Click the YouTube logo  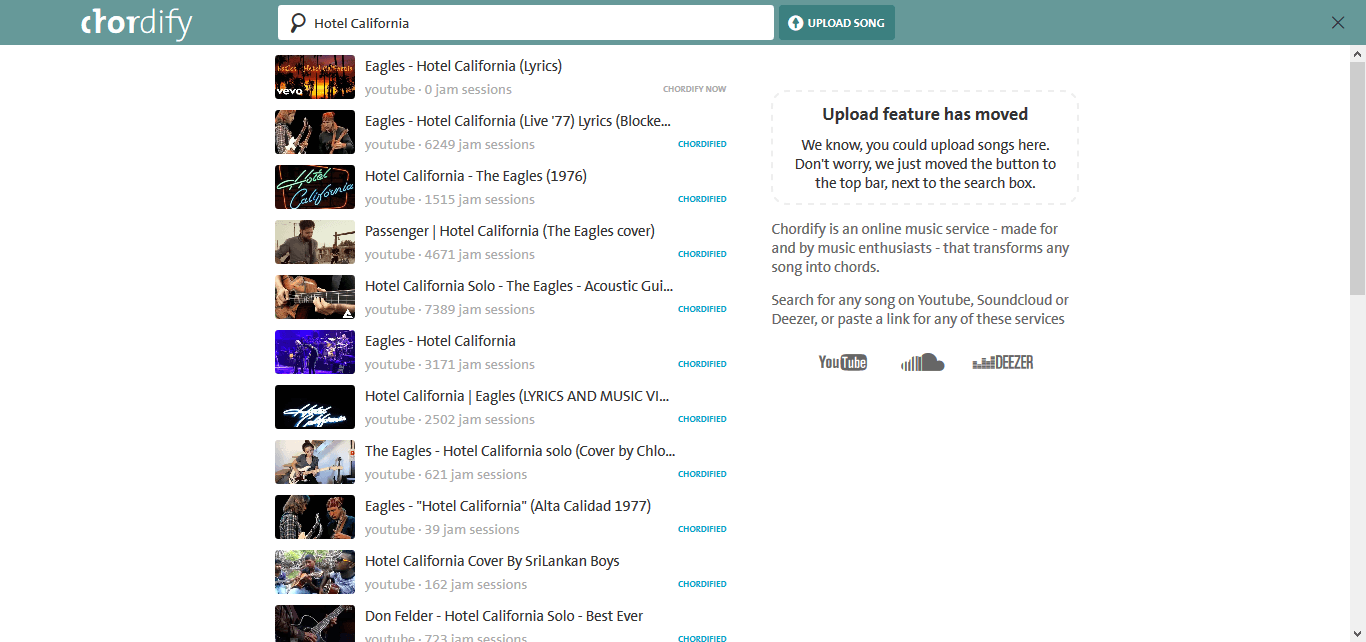pos(843,362)
